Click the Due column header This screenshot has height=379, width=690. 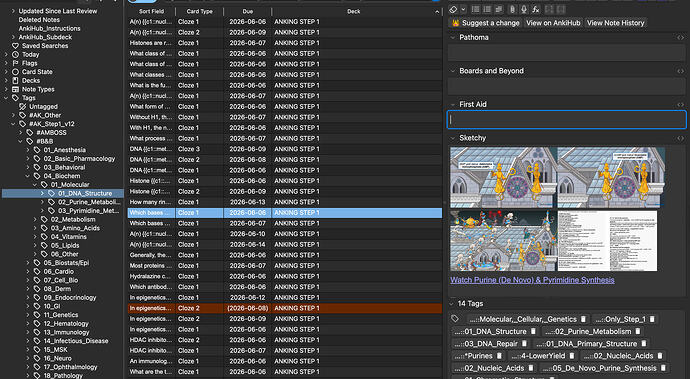pyautogui.click(x=248, y=11)
